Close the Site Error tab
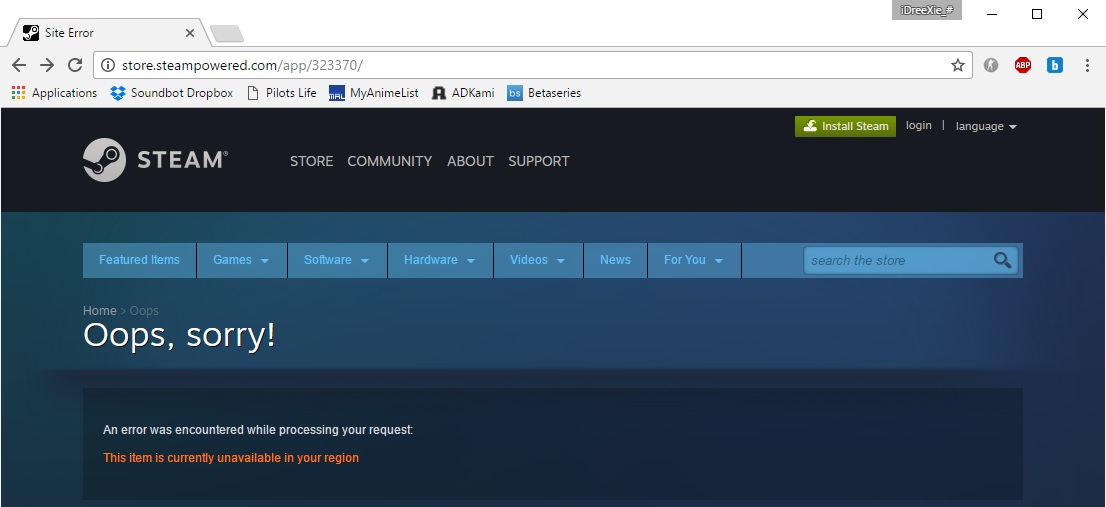Viewport: 1106px width, 507px height. 190,33
